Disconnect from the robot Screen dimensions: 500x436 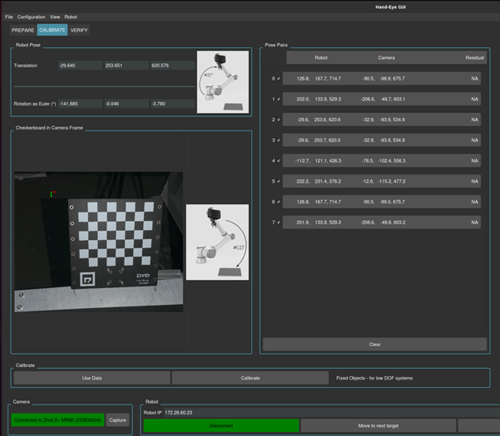pos(221,426)
